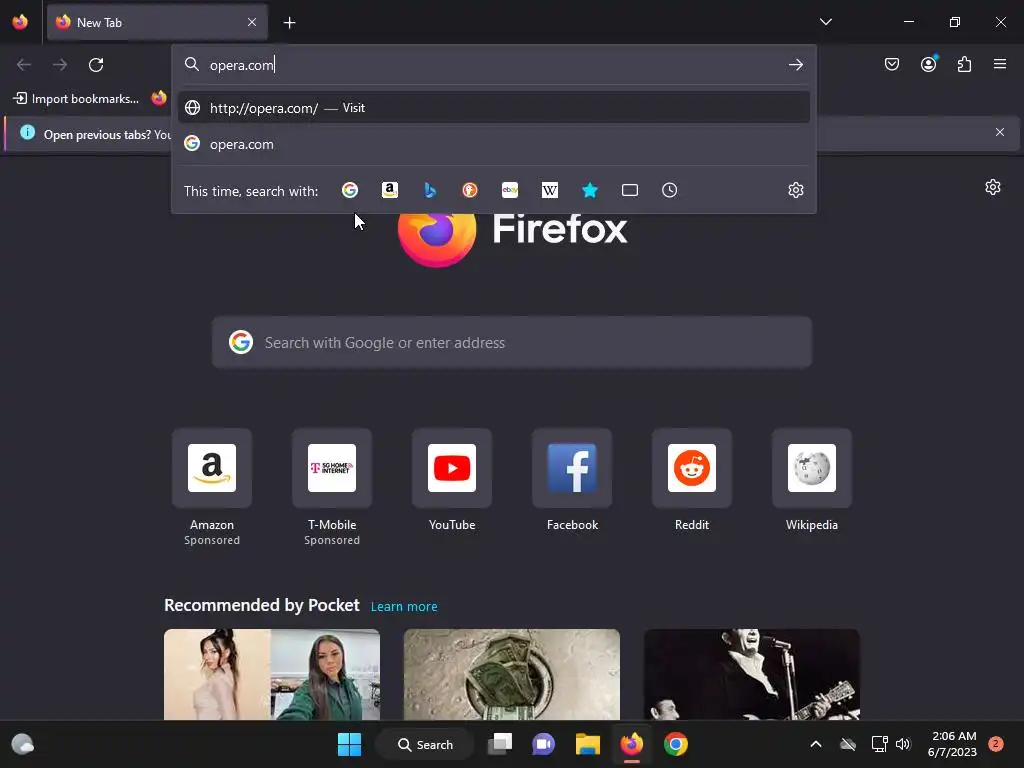Choose the http://opera.com/ Visit suggestion
The height and width of the screenshot is (768, 1024).
(494, 108)
